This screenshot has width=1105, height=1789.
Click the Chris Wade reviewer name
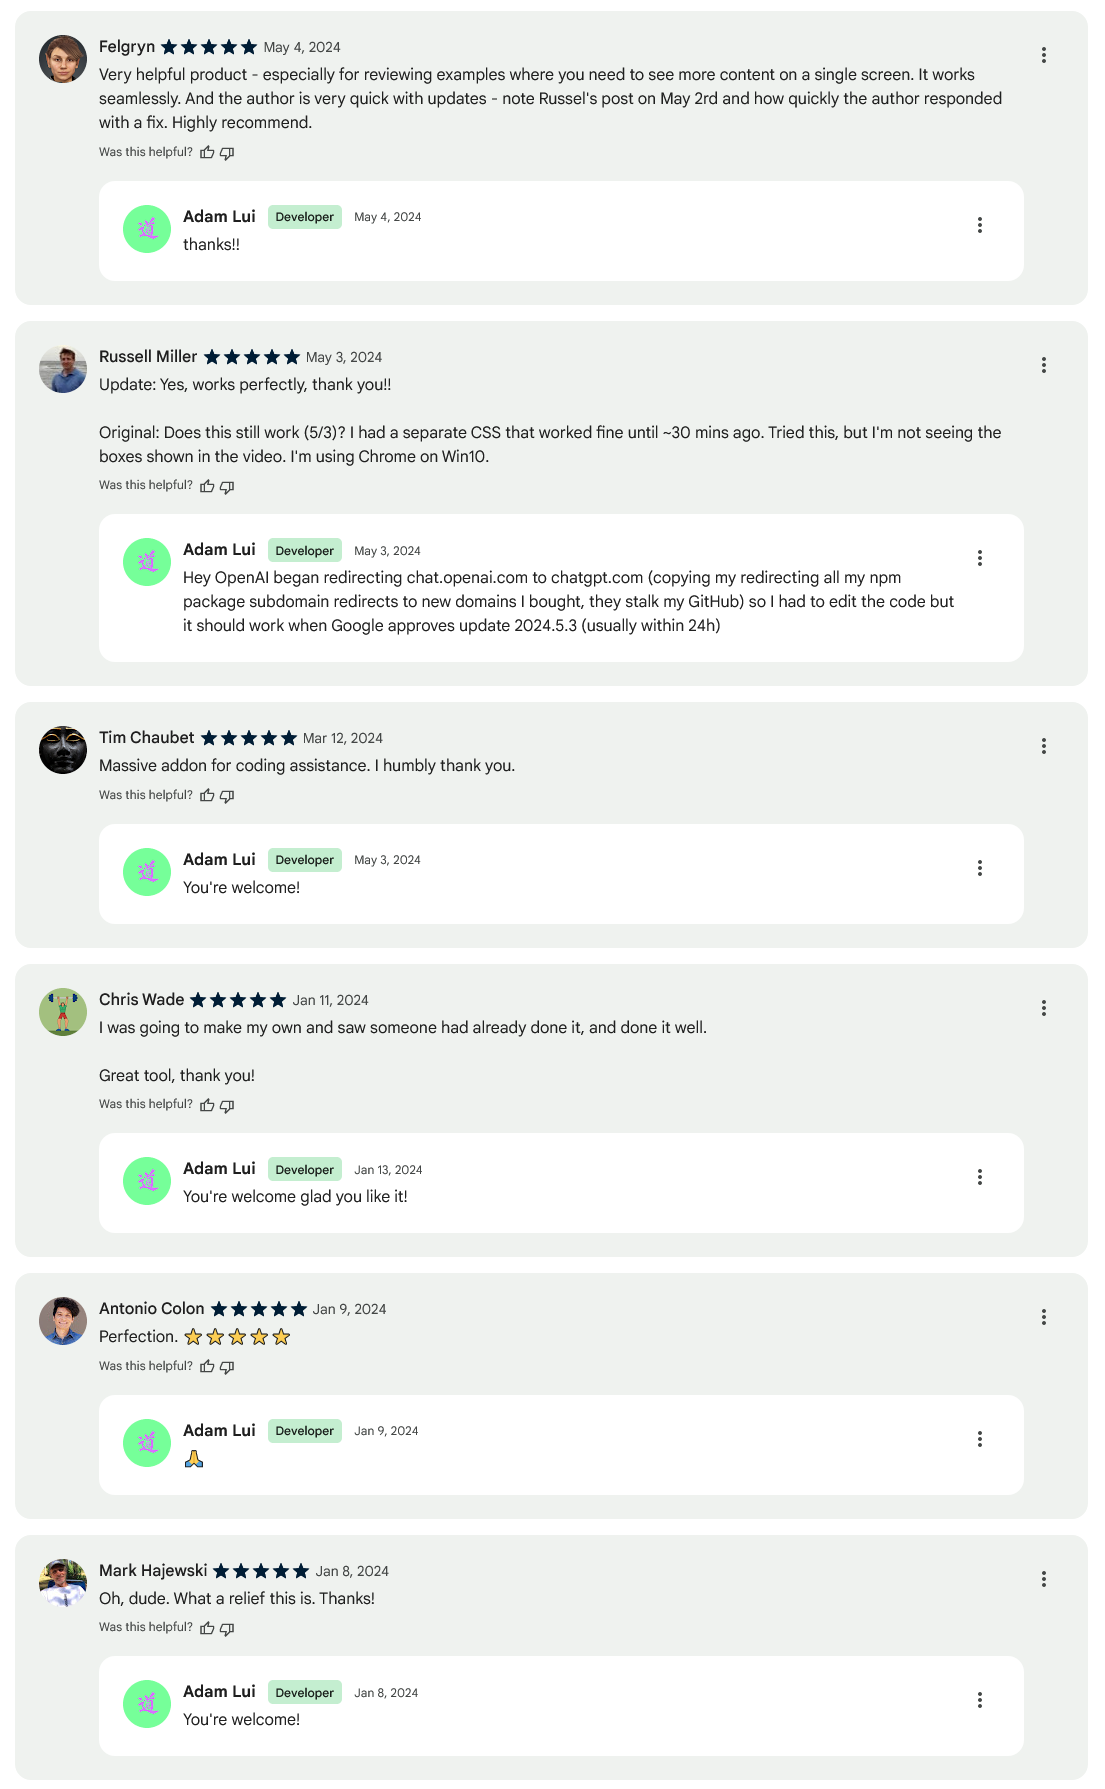(x=141, y=1000)
